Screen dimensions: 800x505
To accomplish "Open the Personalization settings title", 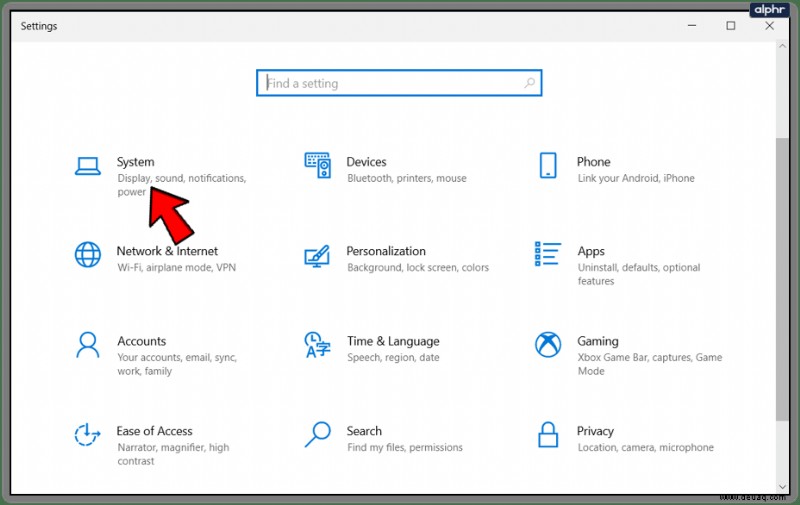I will point(386,251).
